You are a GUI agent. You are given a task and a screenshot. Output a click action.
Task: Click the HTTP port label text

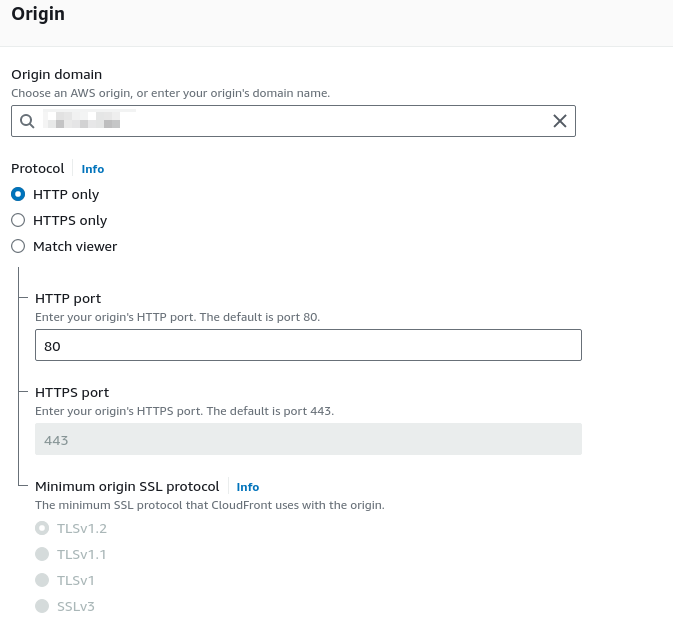tap(68, 298)
